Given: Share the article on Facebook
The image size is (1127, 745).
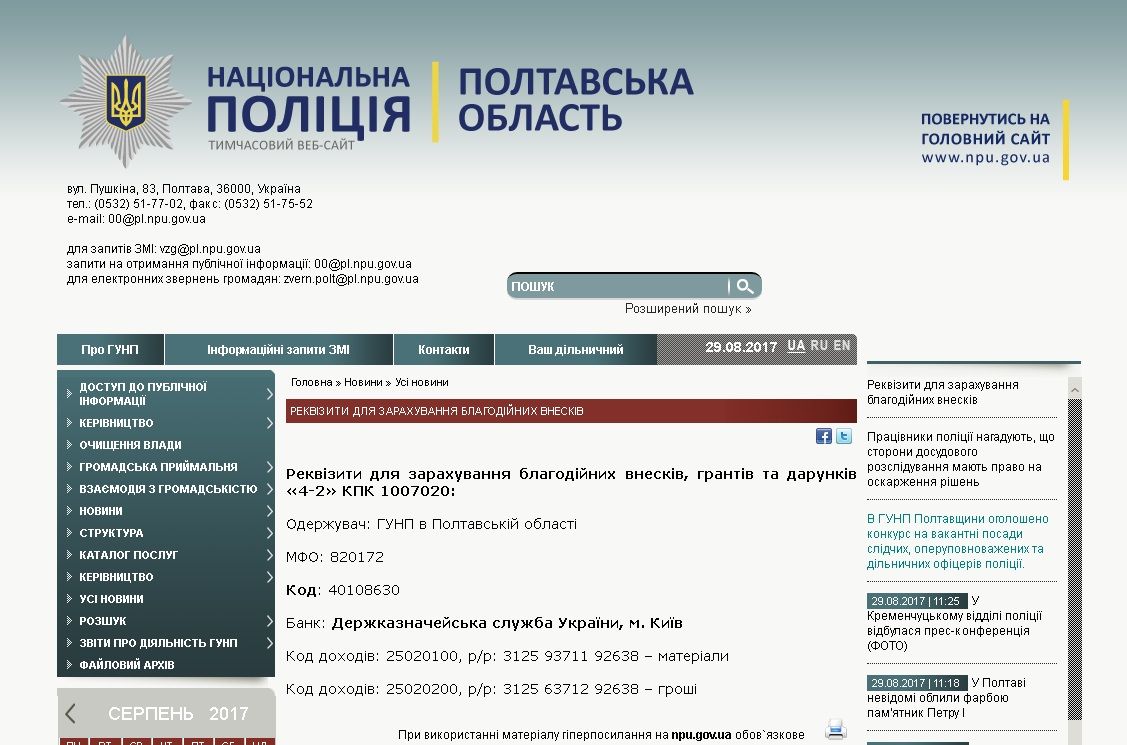Looking at the screenshot, I should 822,436.
